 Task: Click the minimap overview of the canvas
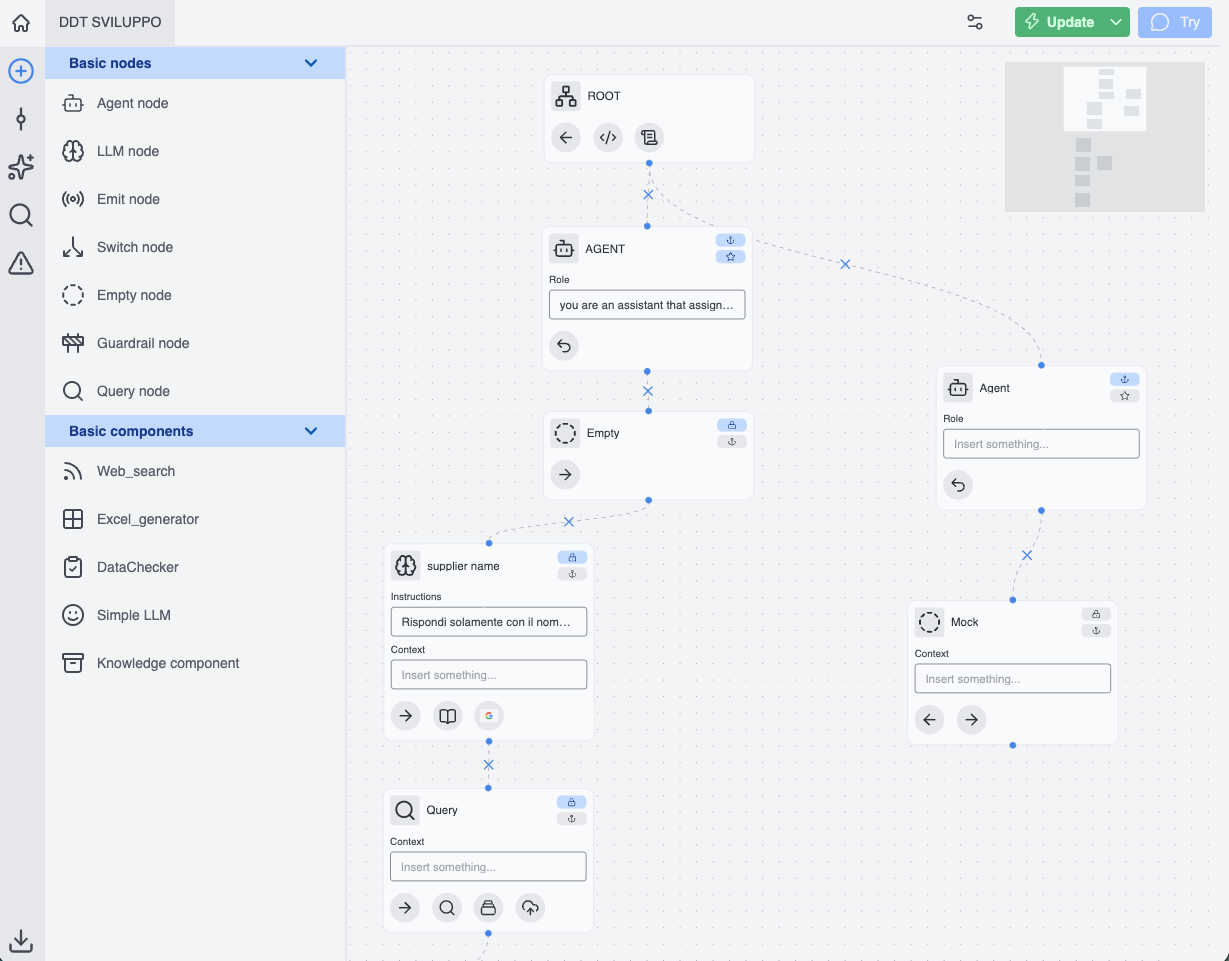(x=1105, y=137)
